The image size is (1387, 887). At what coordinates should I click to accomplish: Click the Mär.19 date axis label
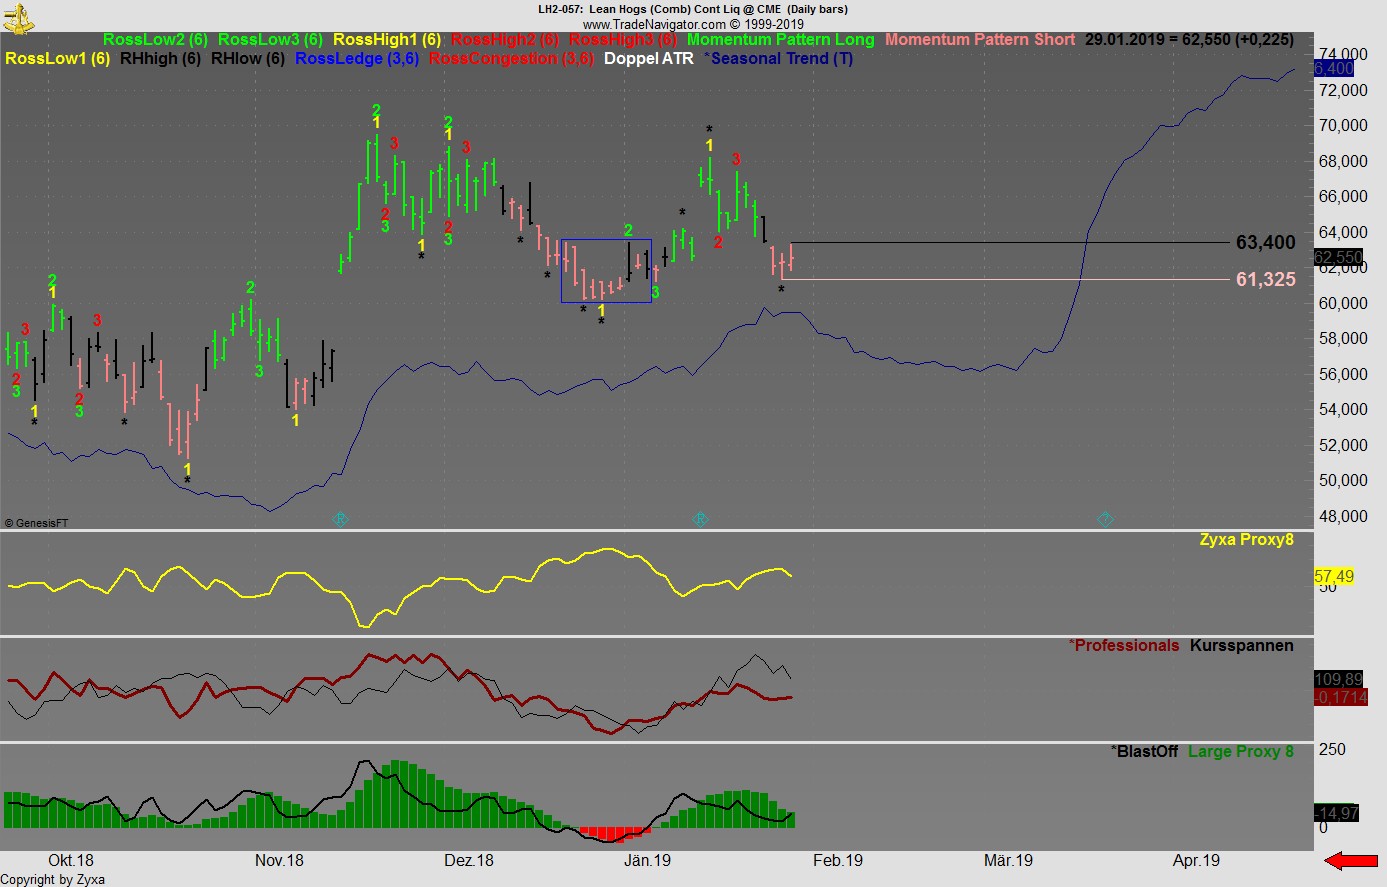[x=1008, y=861]
